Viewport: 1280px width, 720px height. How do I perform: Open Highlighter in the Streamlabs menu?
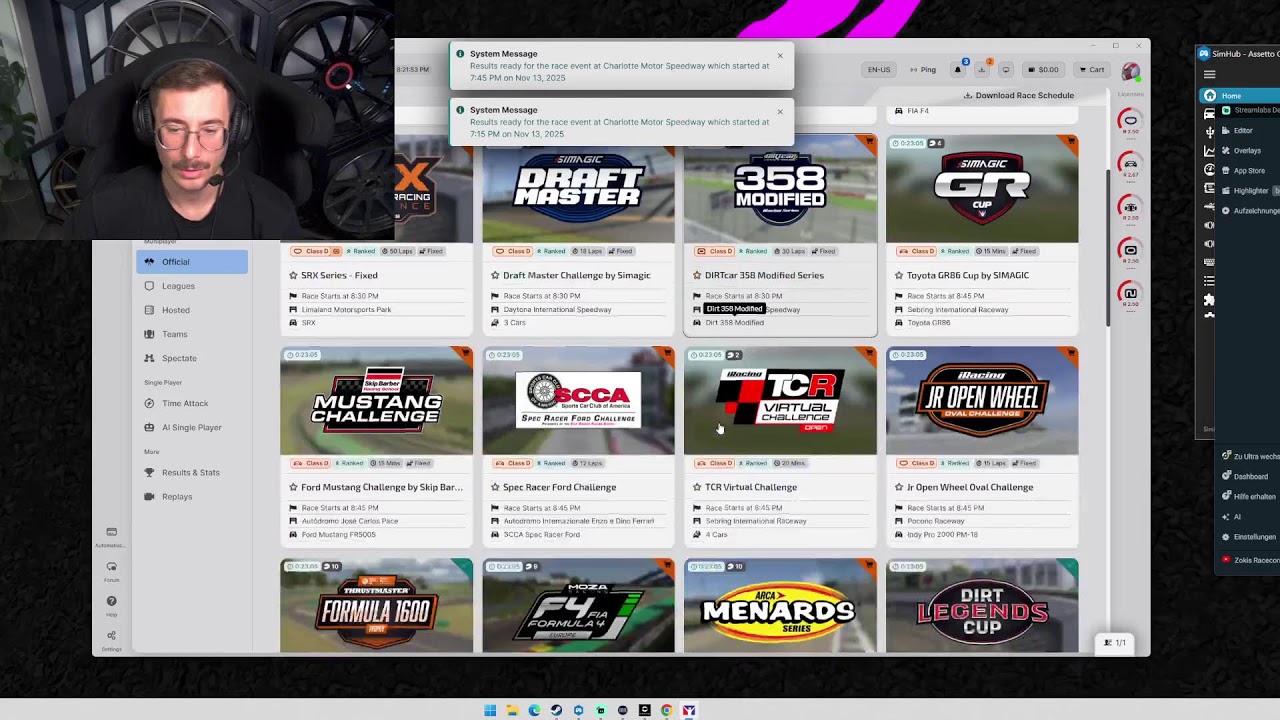(1251, 191)
